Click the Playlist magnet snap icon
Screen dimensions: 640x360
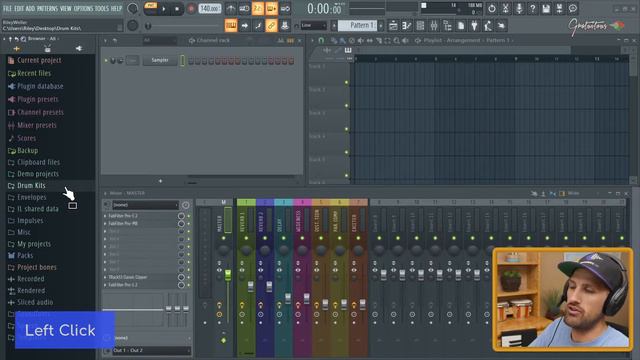(321, 40)
